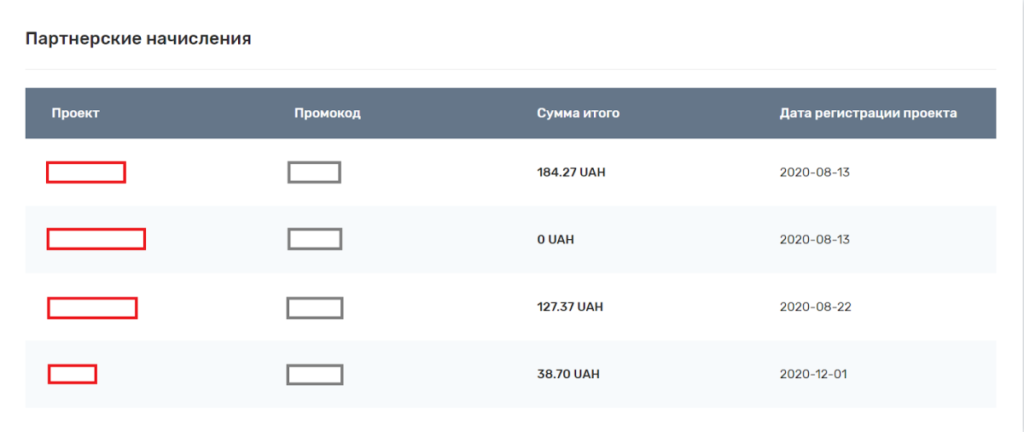The height and width of the screenshot is (432, 1024).
Task: Open the project in the 127.37 UAH row
Action: click(x=92, y=307)
